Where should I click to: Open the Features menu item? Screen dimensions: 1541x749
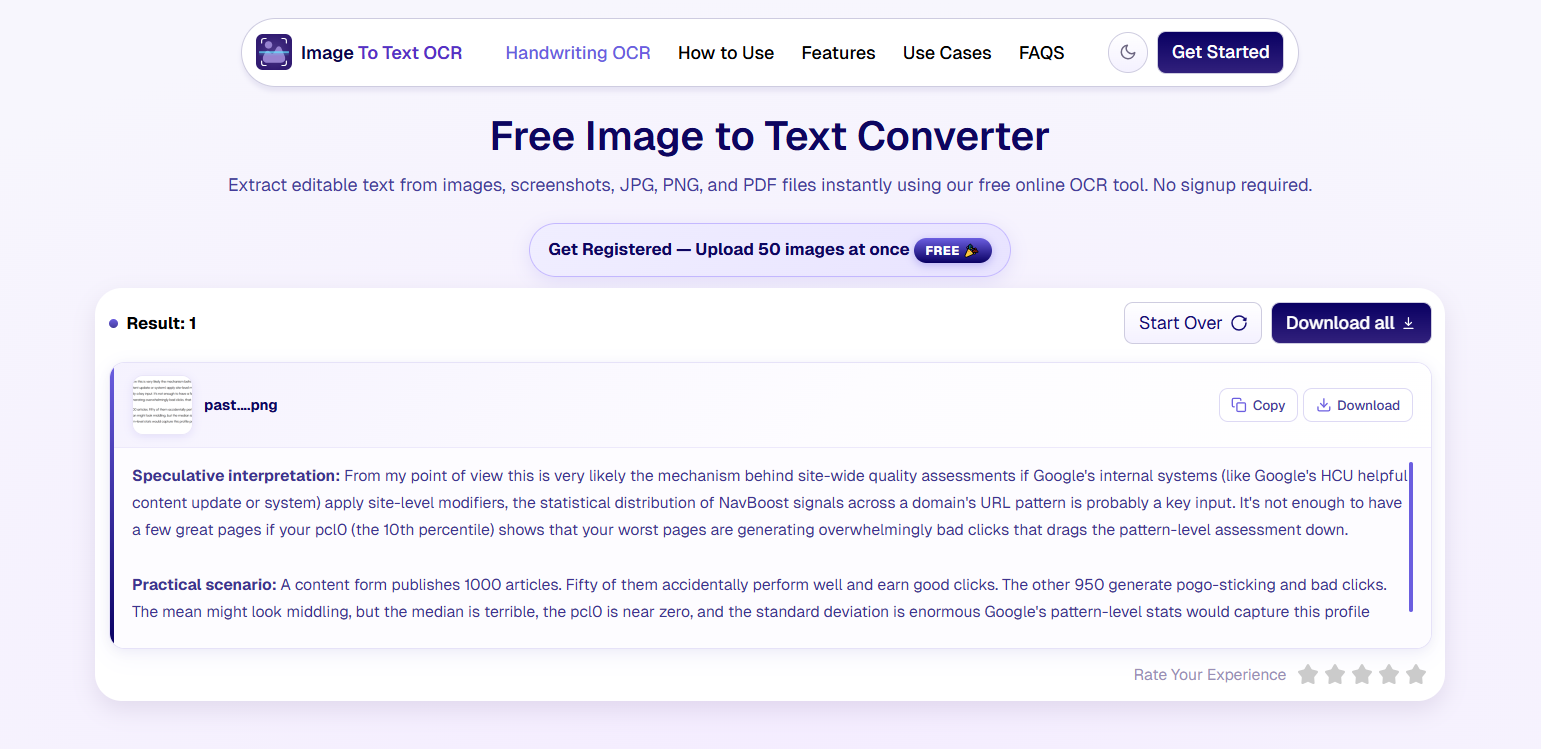[838, 53]
